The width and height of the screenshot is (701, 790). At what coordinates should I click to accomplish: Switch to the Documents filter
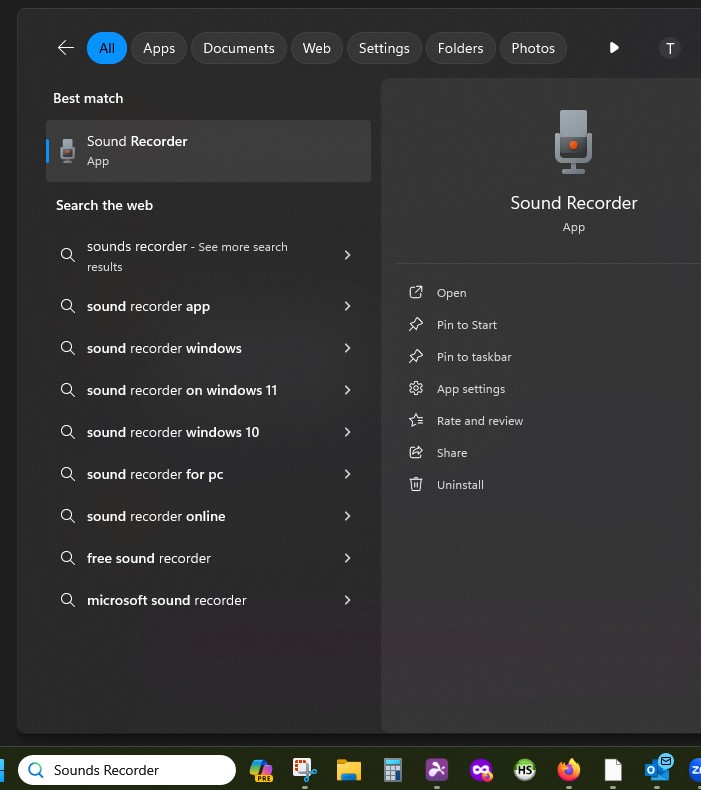(239, 48)
